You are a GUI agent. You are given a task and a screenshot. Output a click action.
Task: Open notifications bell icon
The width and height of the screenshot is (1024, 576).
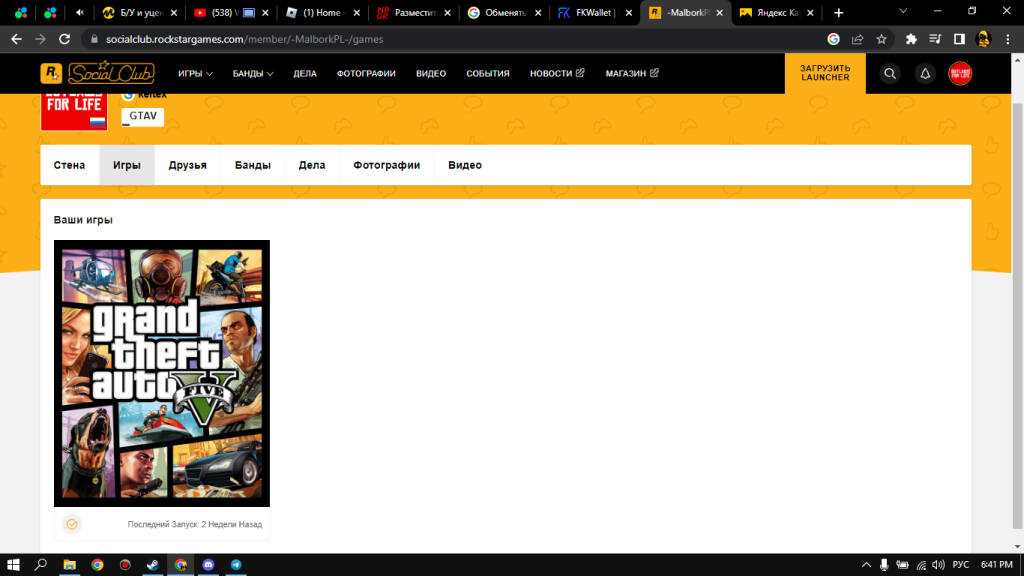click(x=925, y=73)
